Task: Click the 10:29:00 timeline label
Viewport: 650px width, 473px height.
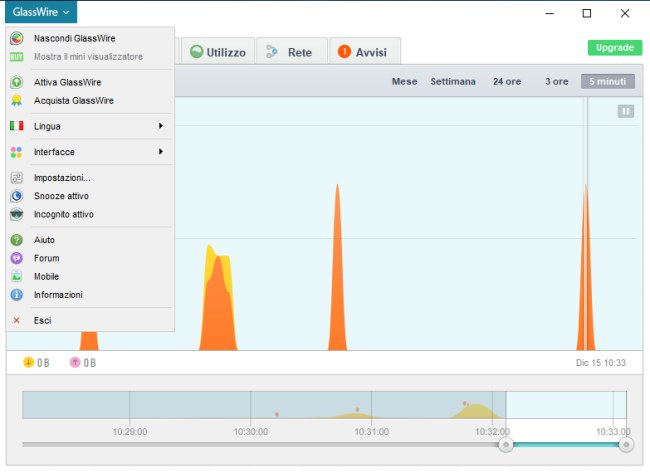Action: pos(130,432)
